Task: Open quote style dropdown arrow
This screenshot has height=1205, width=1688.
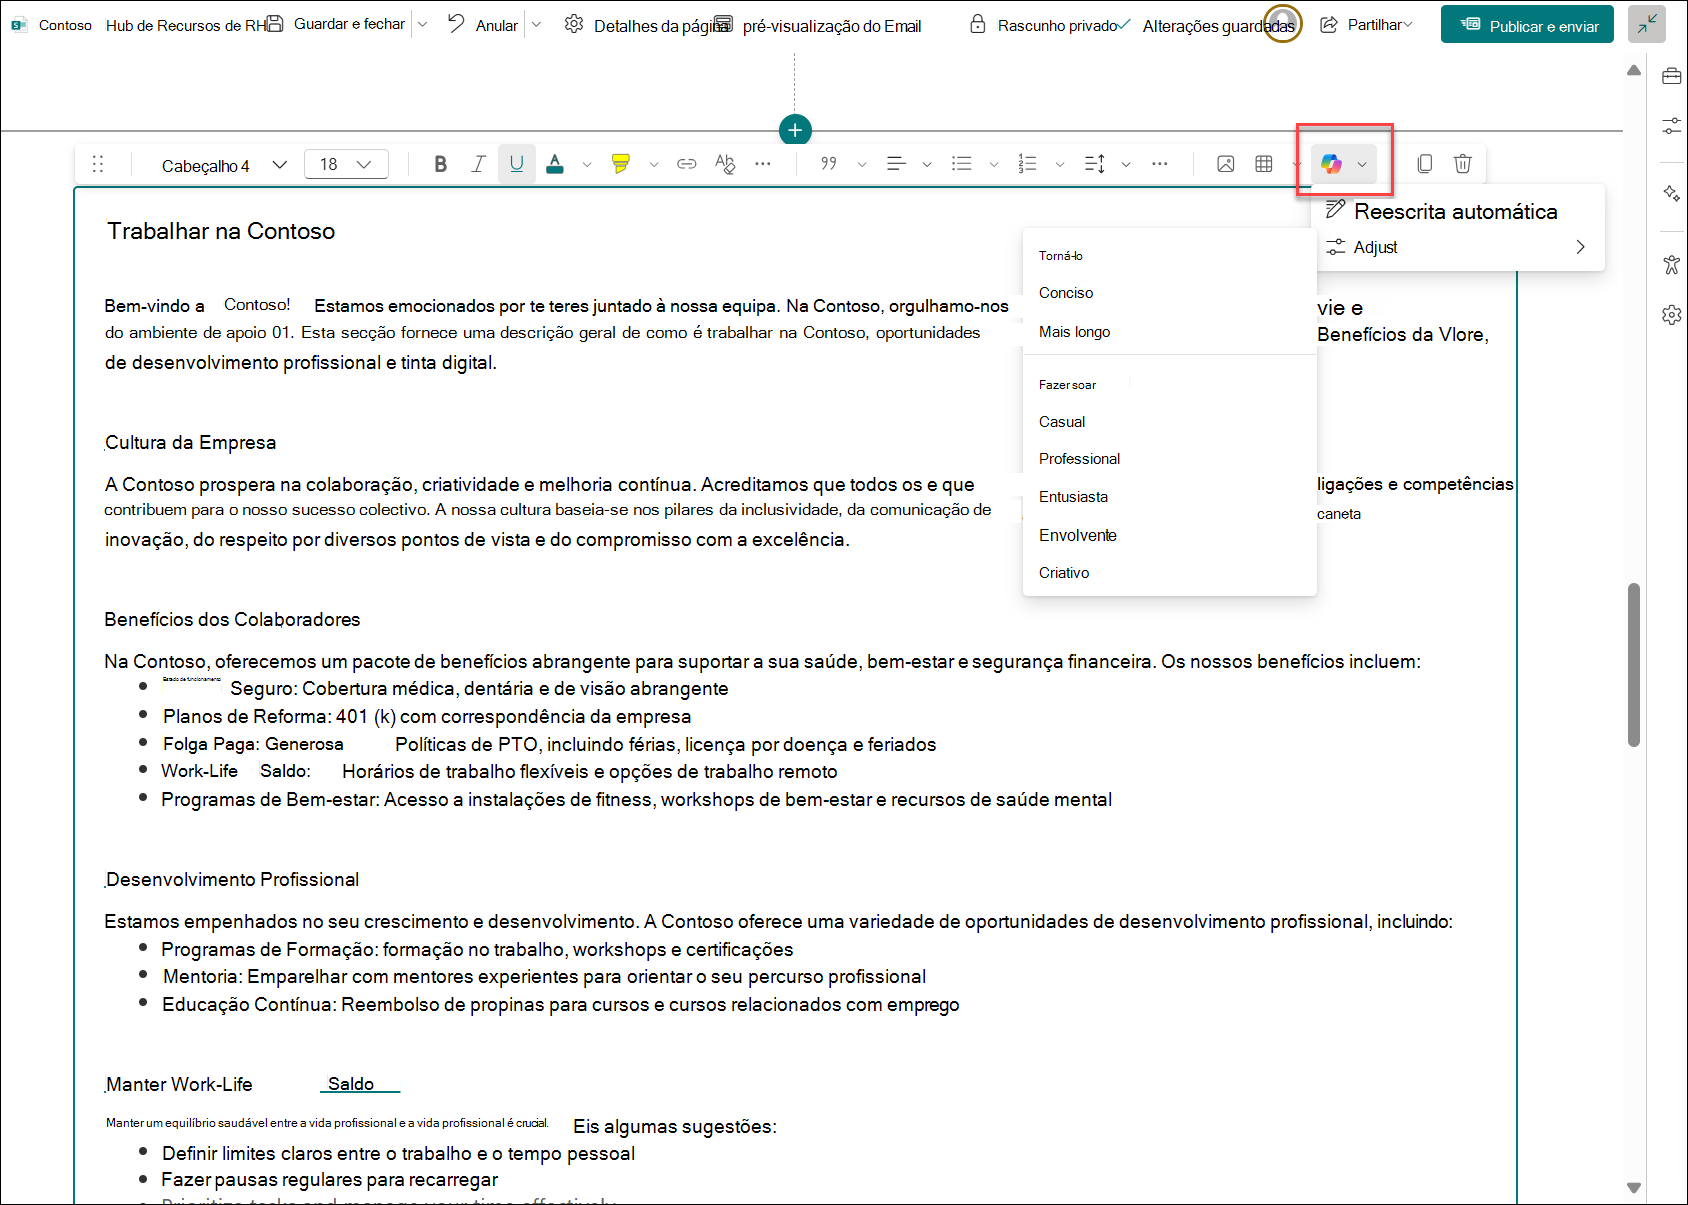Action: (x=862, y=164)
